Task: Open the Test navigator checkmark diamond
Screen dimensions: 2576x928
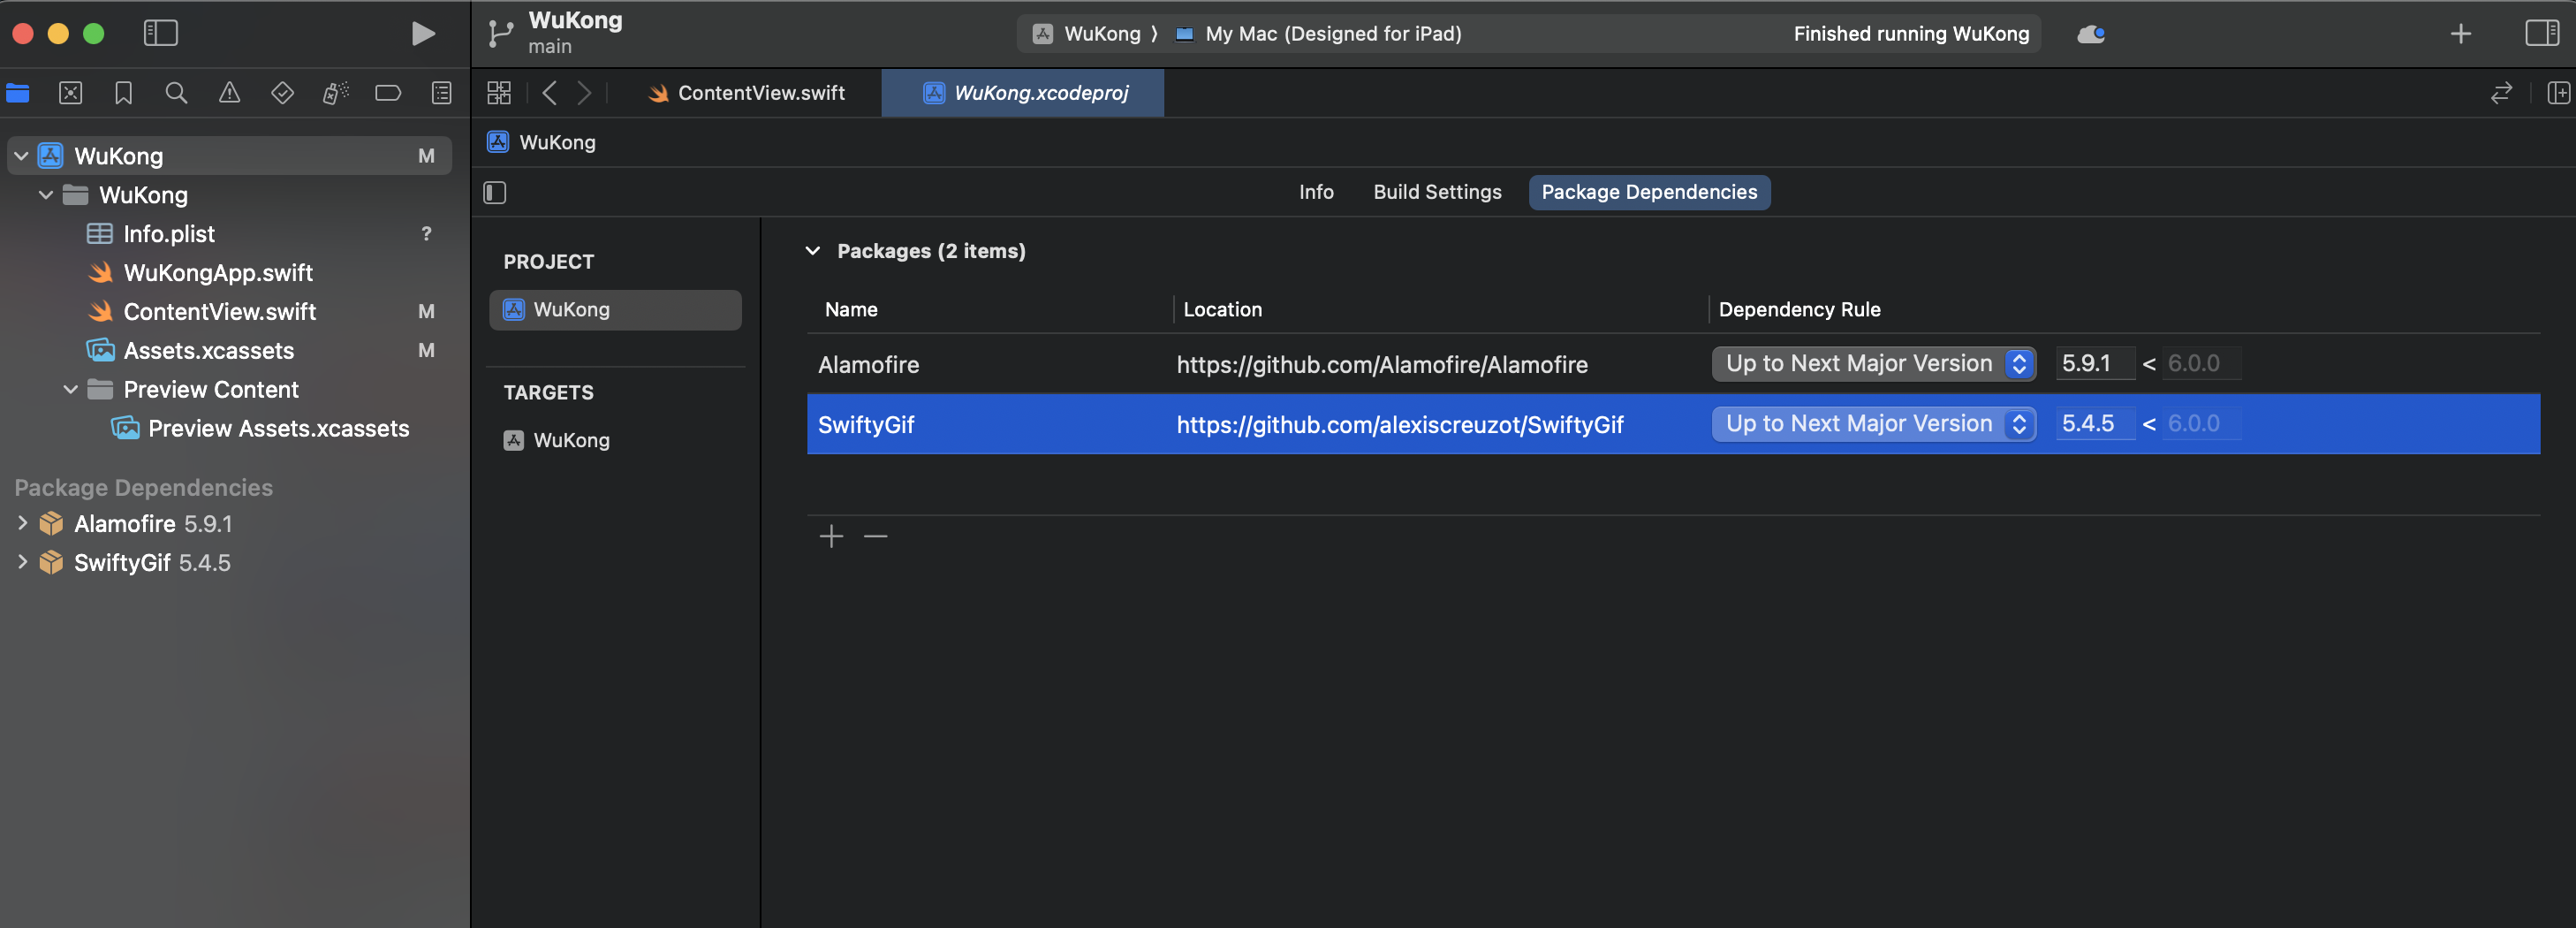Action: coord(282,93)
